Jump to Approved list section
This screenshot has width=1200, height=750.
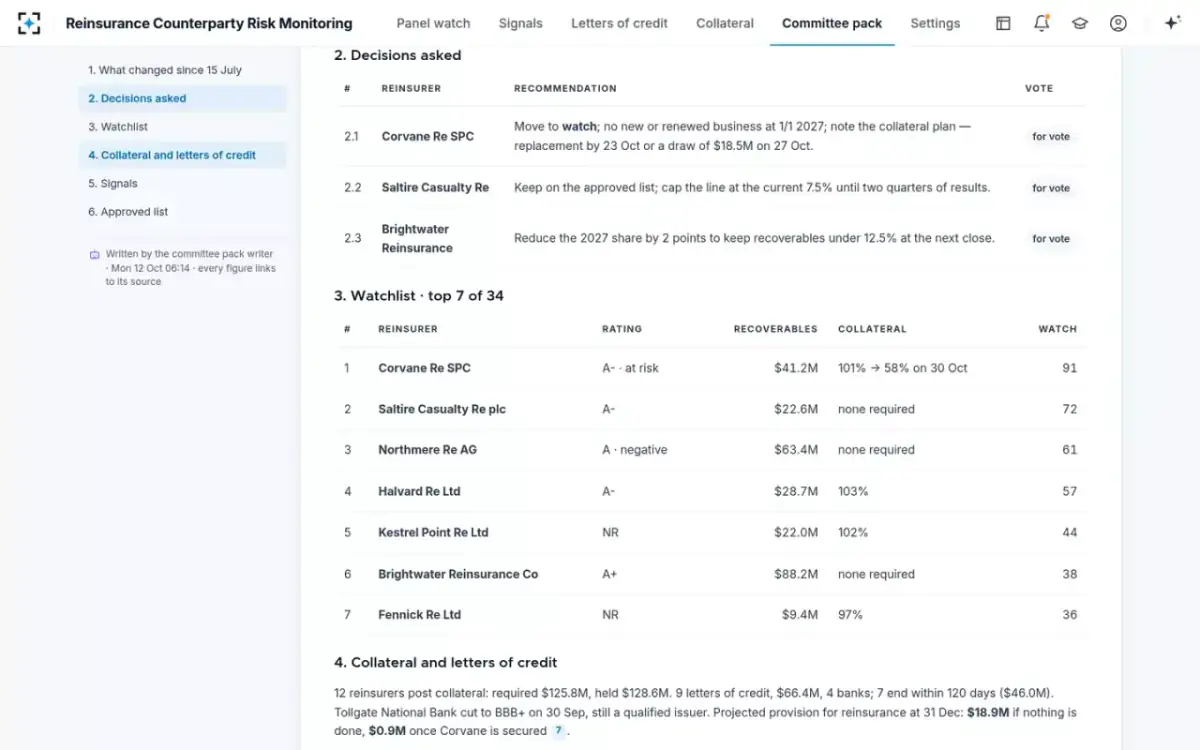tap(182, 212)
